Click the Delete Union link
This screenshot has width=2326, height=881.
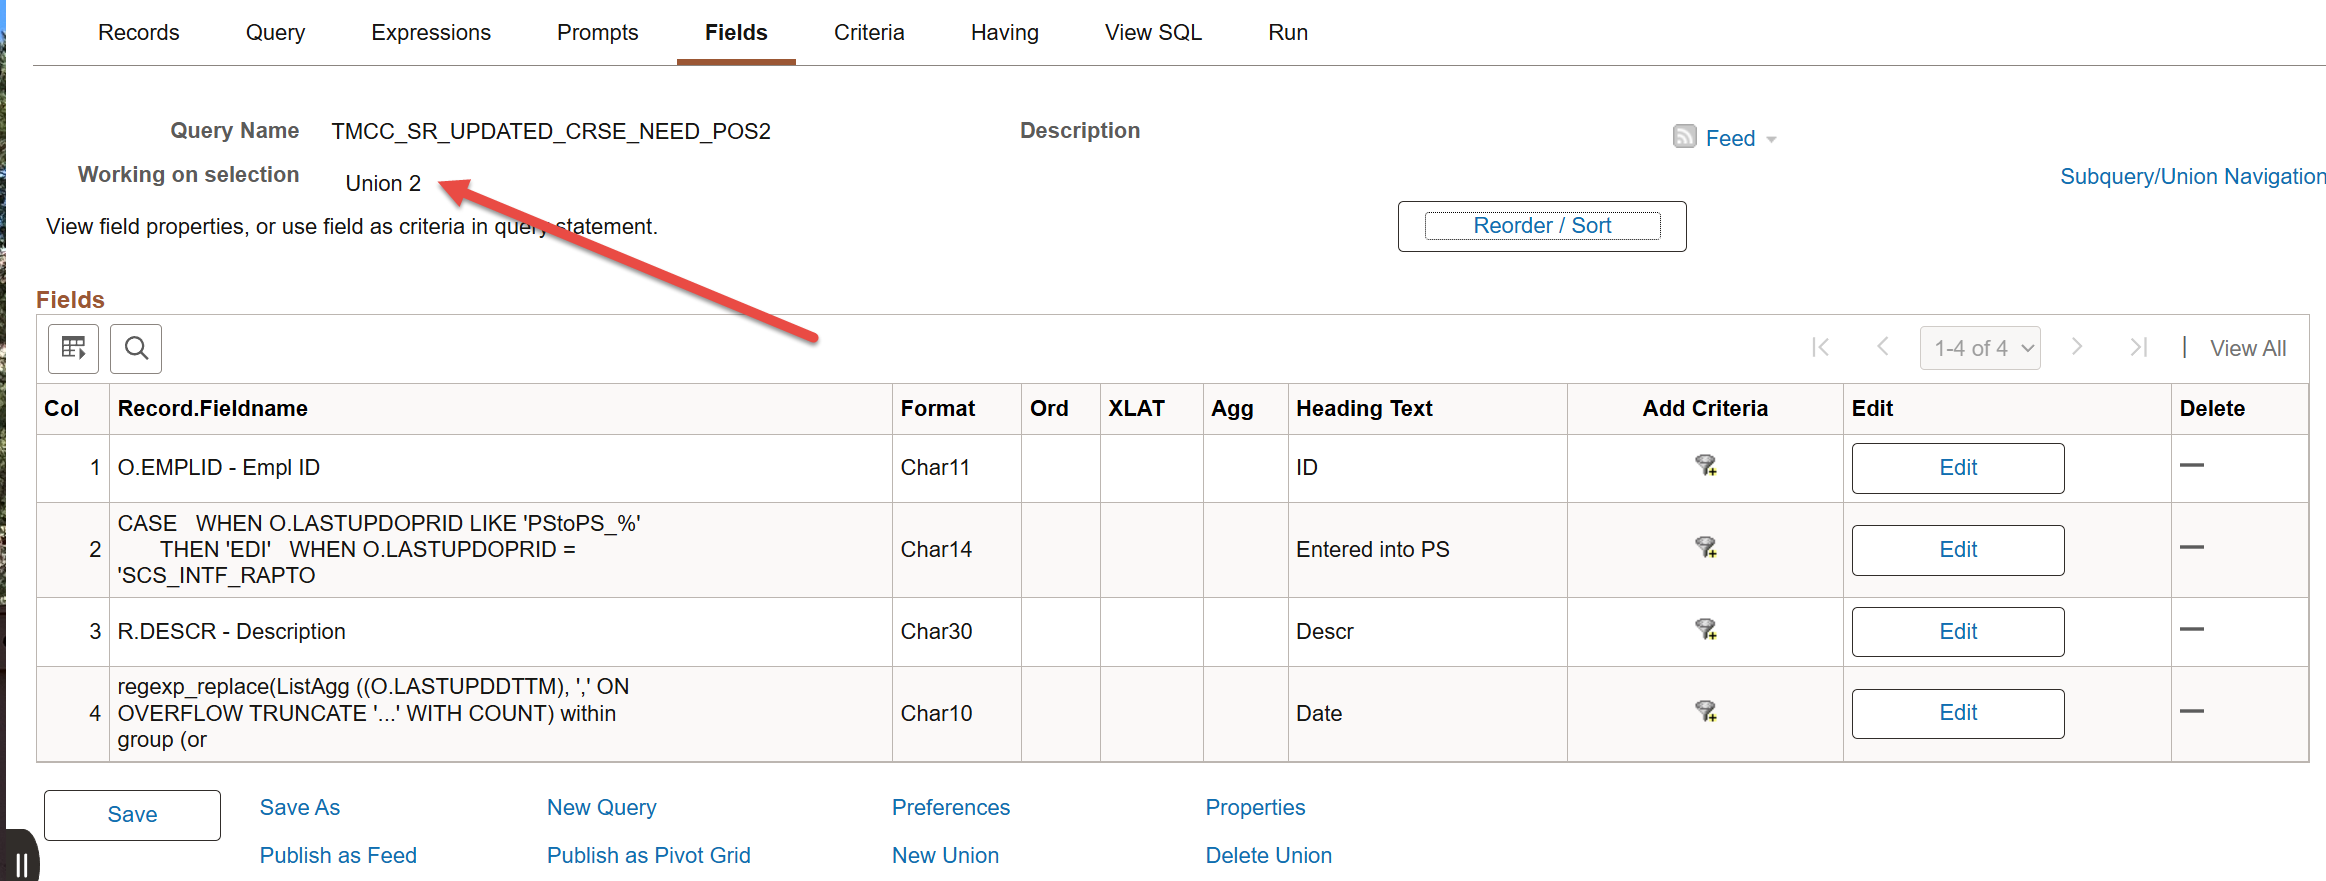click(1268, 856)
